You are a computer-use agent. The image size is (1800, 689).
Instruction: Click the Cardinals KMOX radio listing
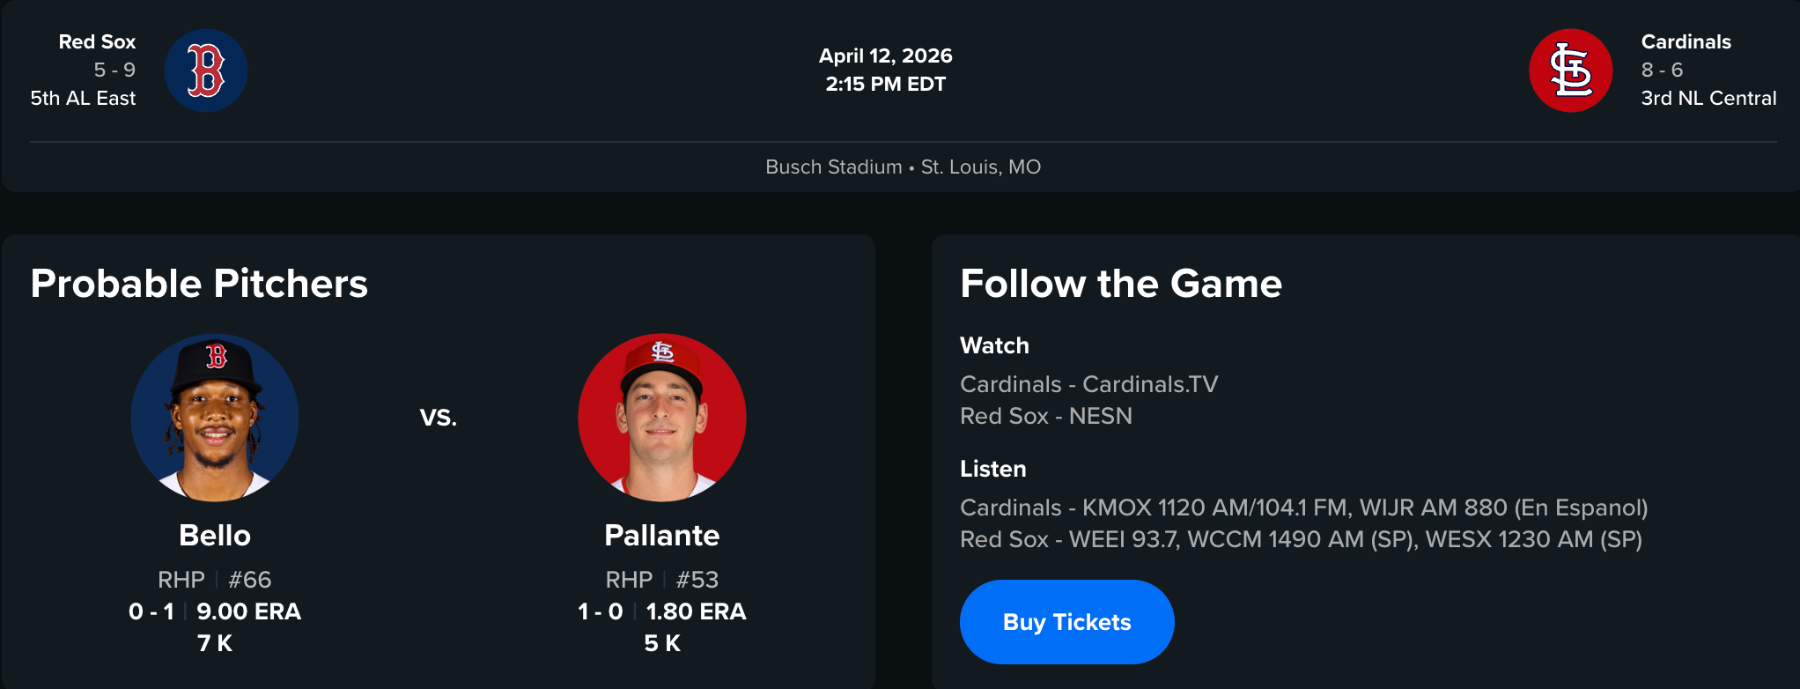[1303, 508]
